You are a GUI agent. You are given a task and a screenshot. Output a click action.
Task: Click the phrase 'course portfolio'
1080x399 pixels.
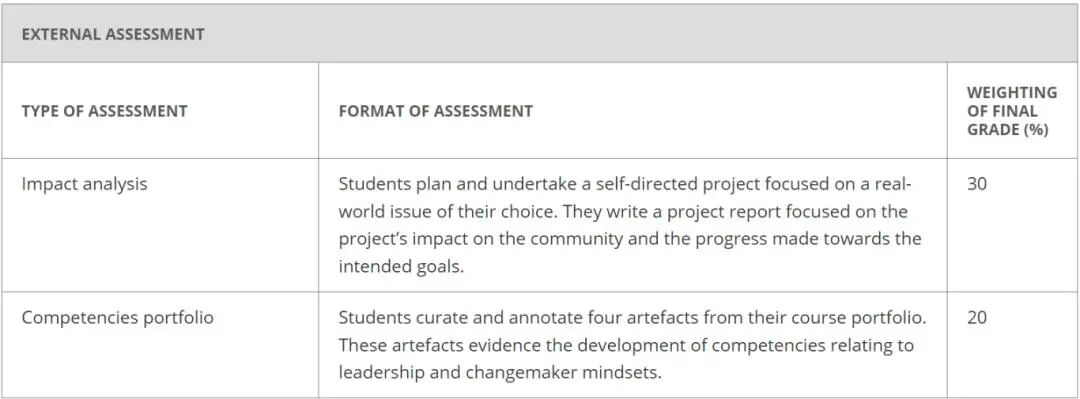pos(858,318)
